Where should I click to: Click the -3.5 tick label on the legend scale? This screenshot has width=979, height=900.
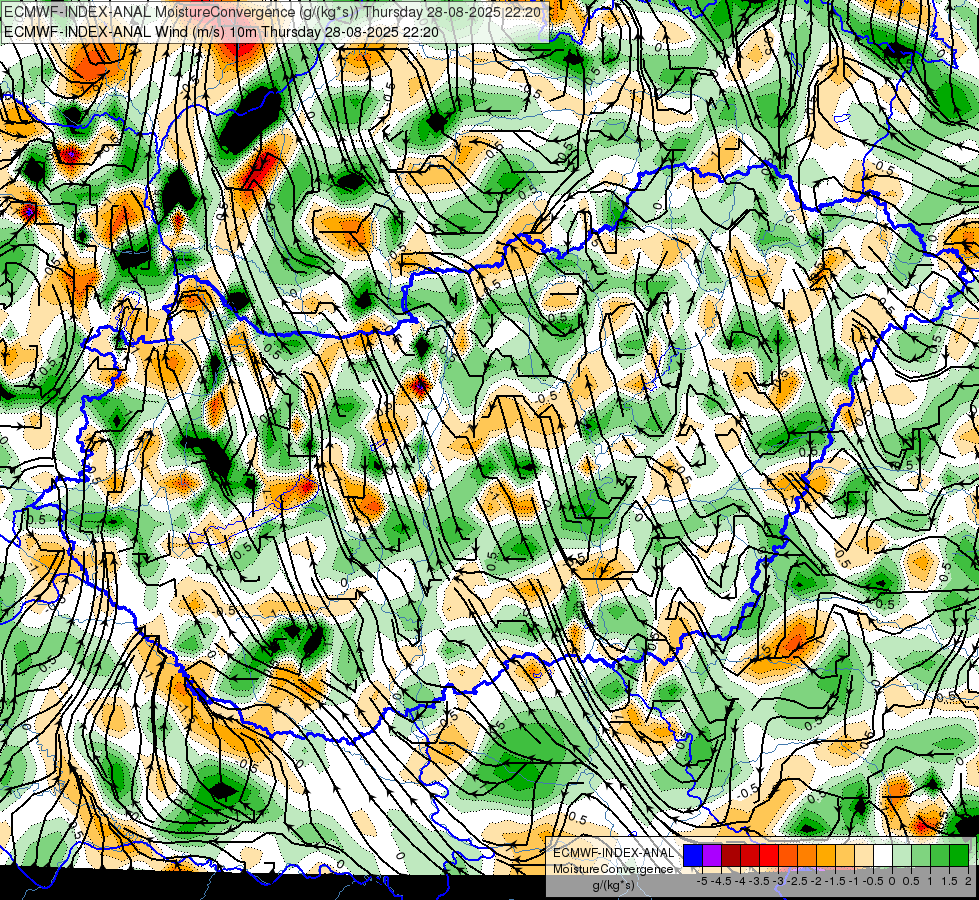click(x=759, y=881)
